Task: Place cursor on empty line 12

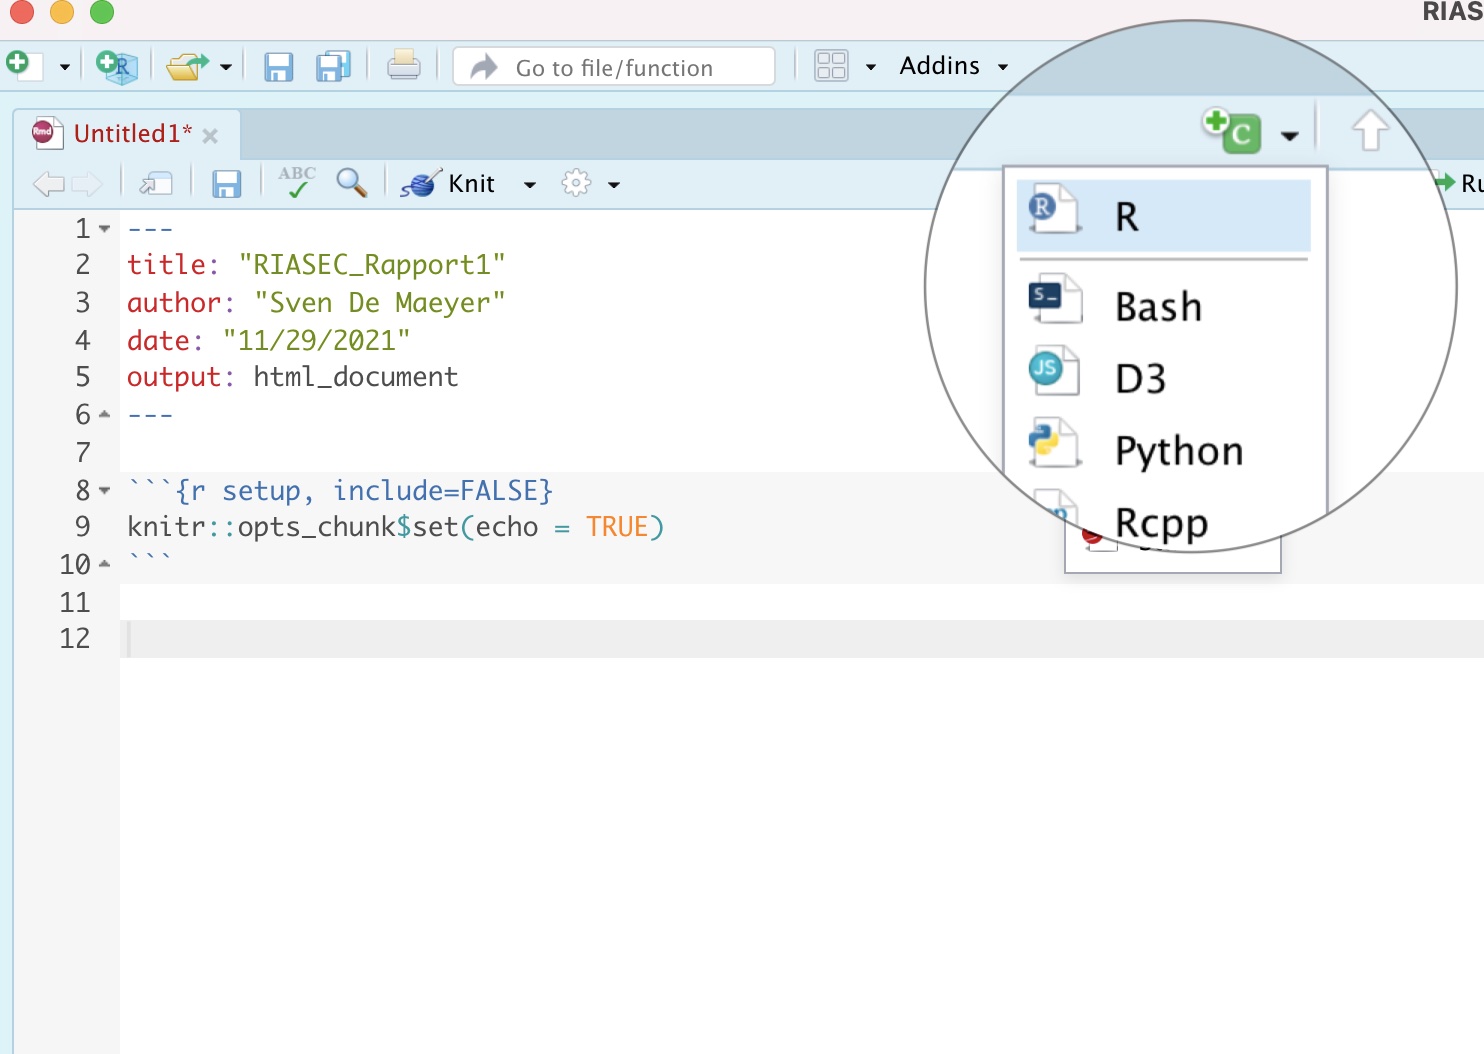Action: pyautogui.click(x=802, y=639)
